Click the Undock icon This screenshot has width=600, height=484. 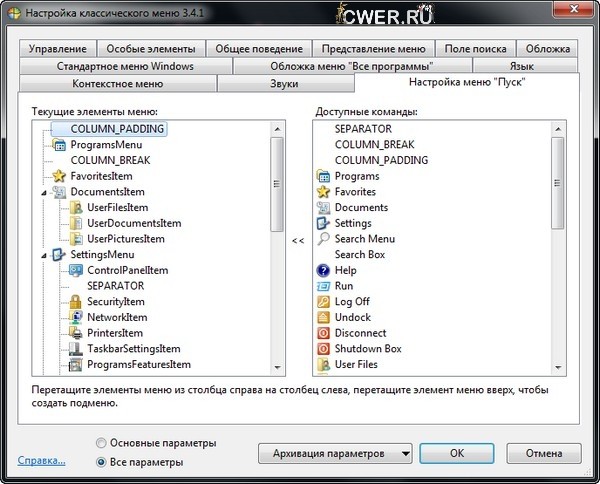click(x=323, y=317)
